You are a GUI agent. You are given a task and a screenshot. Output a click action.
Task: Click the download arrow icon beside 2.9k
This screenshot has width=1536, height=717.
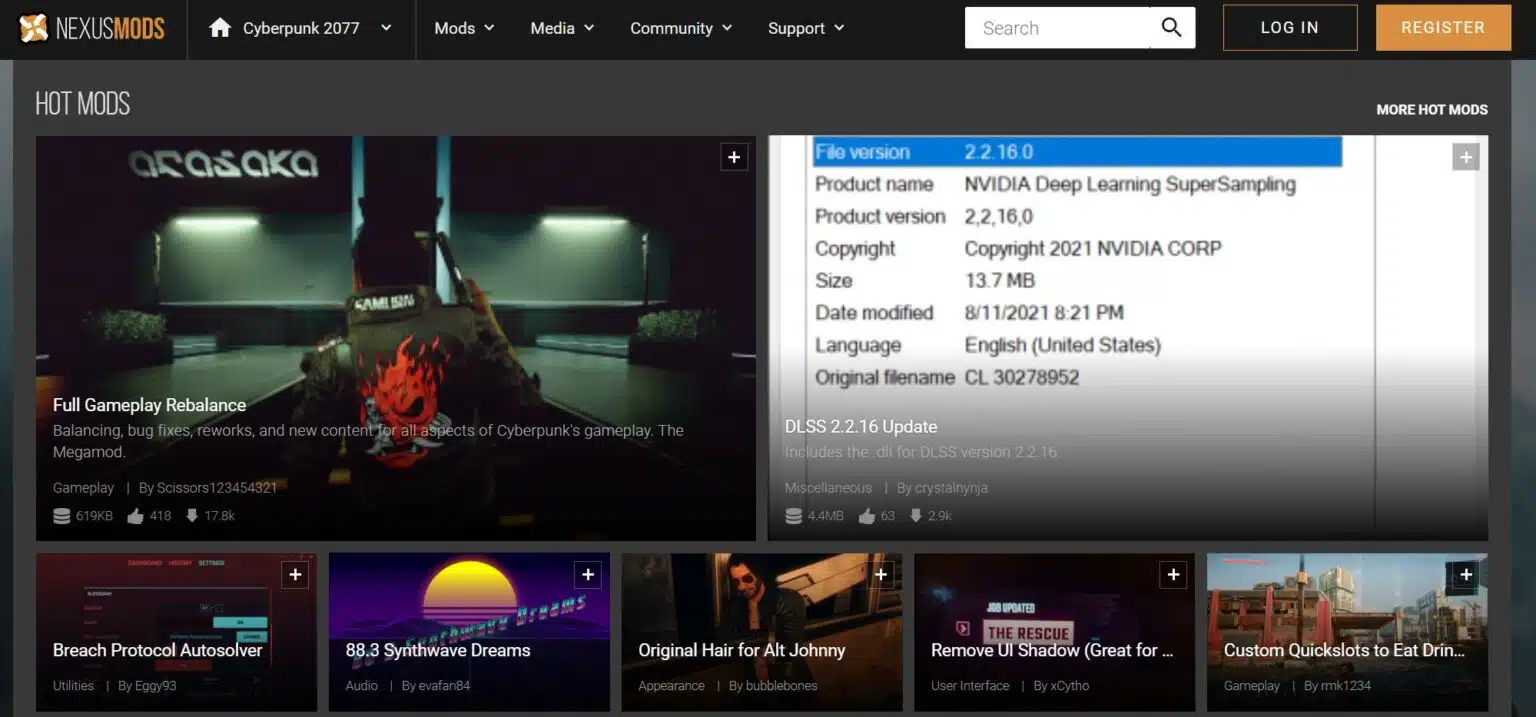pos(915,516)
